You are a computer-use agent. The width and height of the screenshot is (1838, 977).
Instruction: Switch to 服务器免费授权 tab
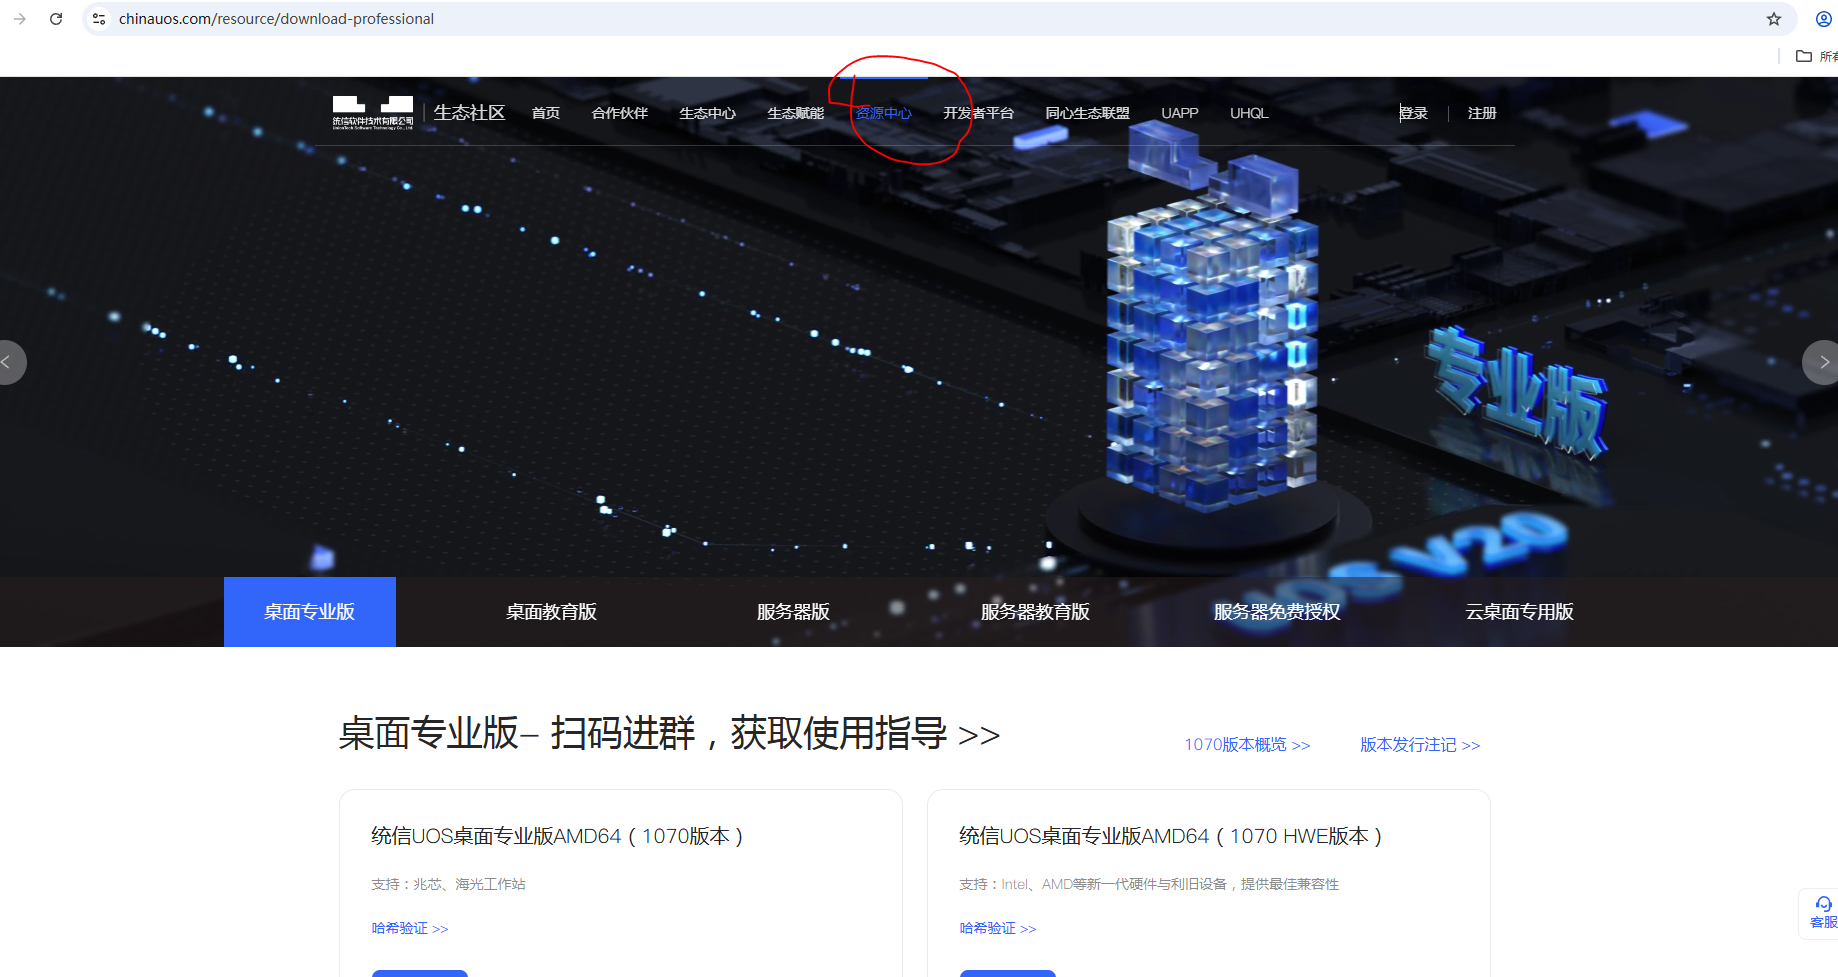coord(1277,612)
